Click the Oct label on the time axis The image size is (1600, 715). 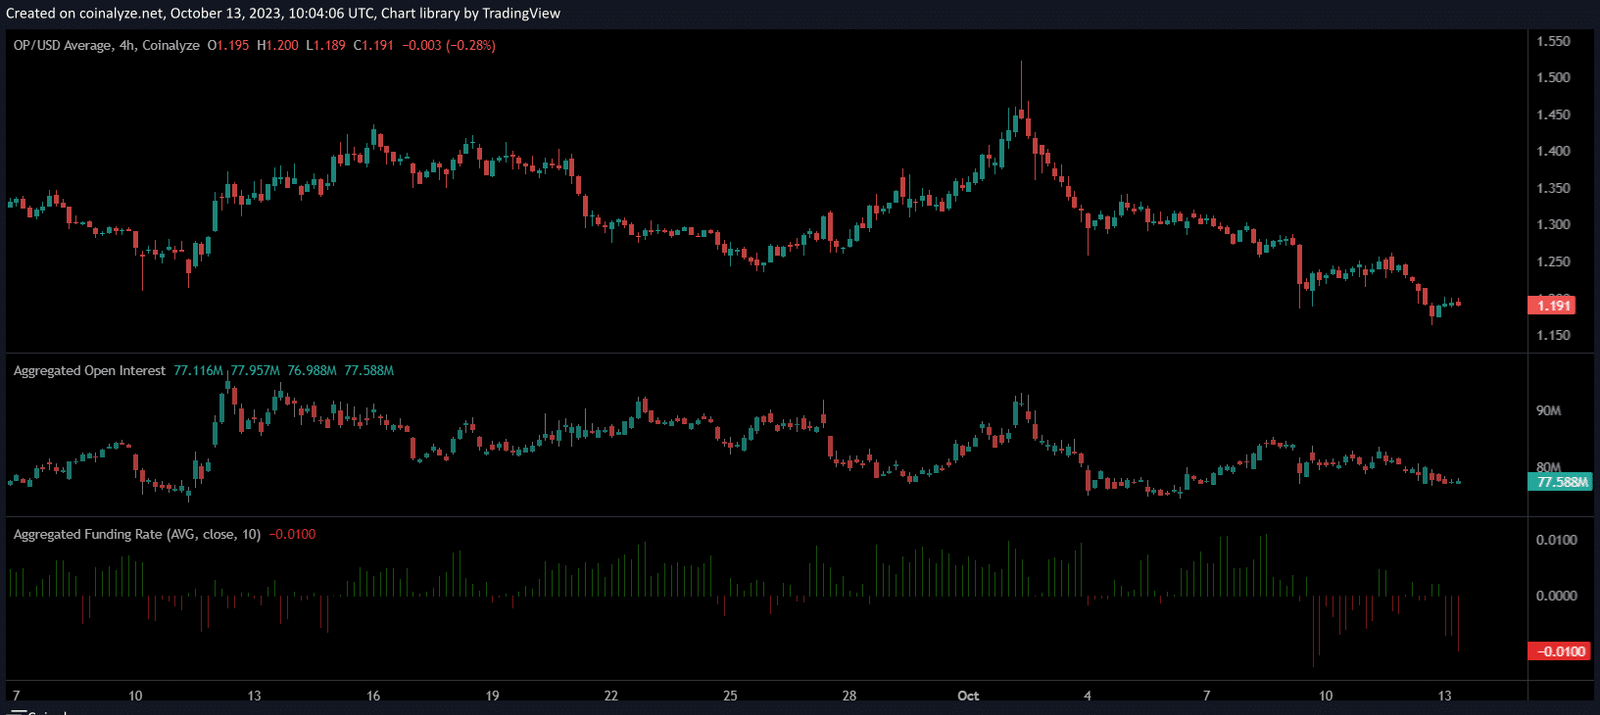(x=968, y=696)
